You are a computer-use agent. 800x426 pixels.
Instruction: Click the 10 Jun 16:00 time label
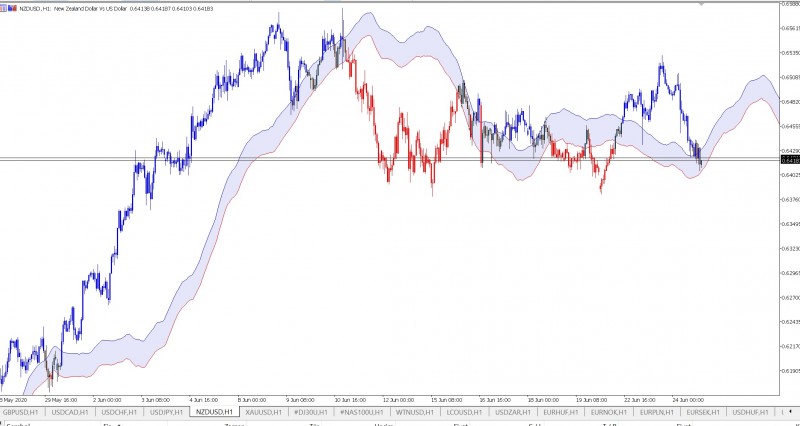pos(349,400)
